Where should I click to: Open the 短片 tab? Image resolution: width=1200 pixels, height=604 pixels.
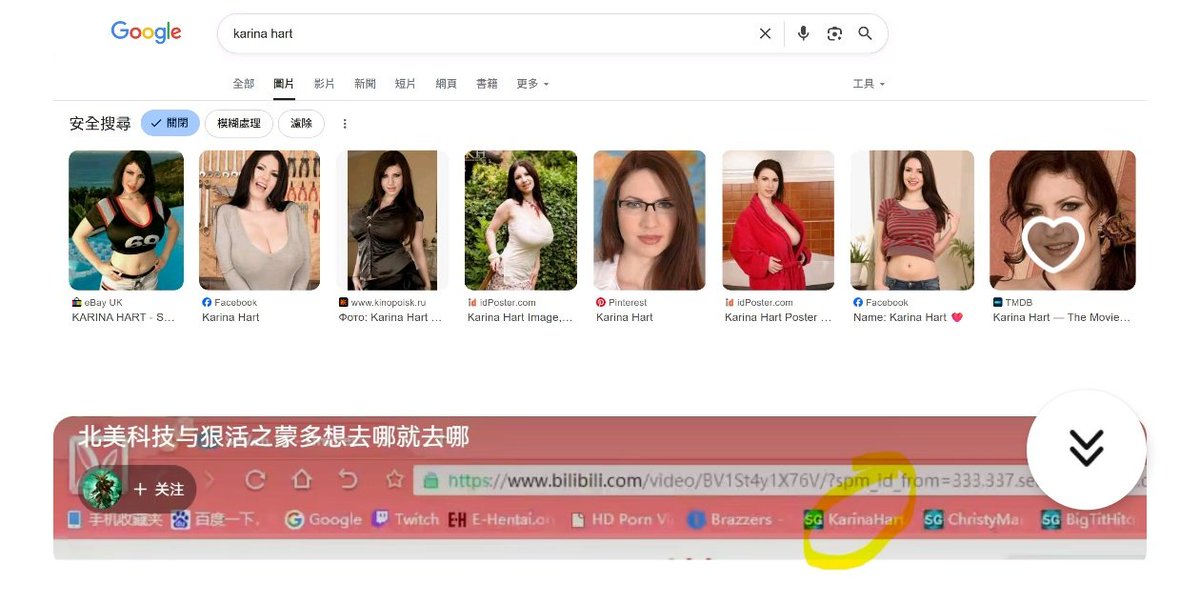(x=405, y=84)
